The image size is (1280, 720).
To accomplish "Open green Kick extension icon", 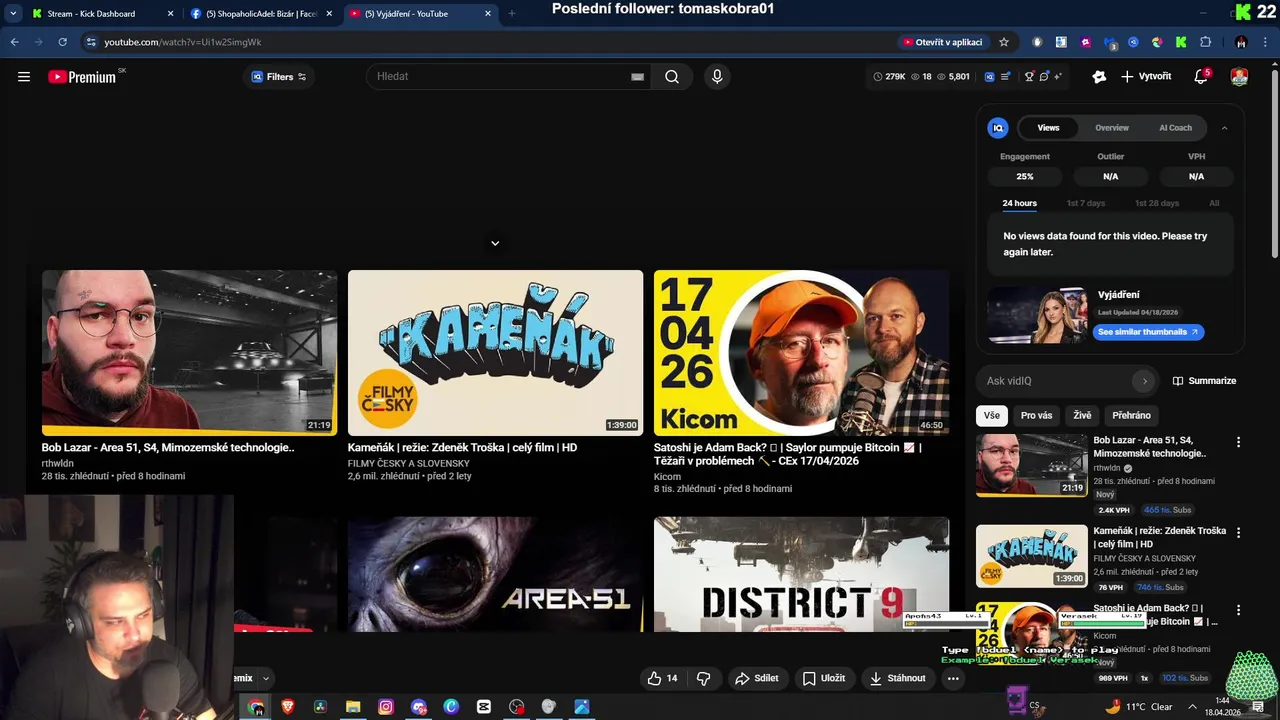I will coord(1181,42).
